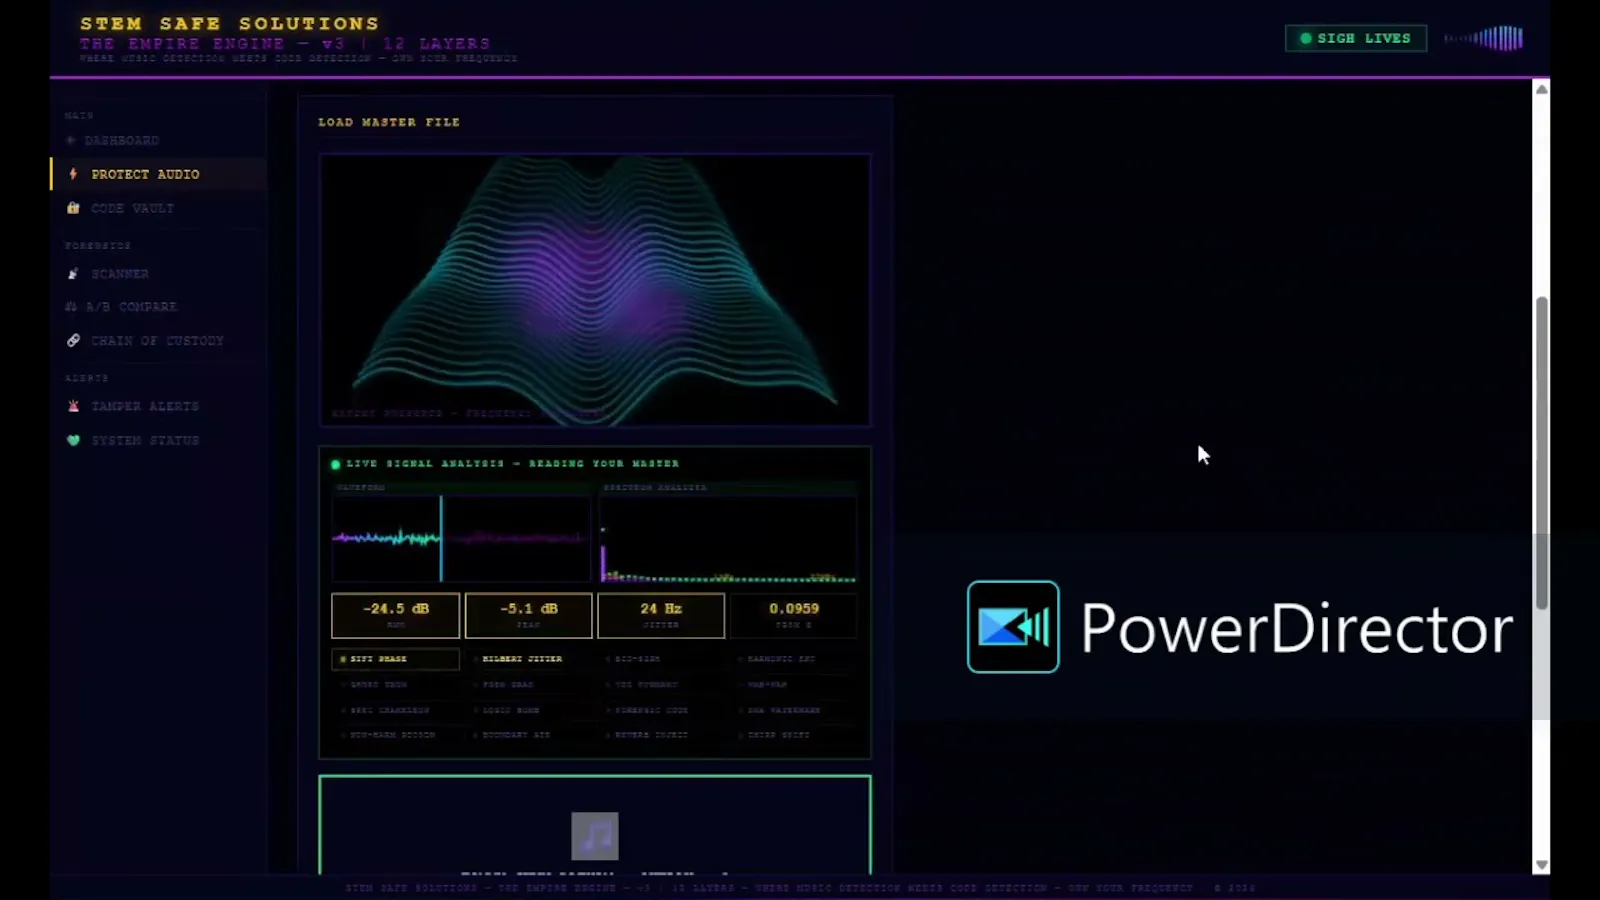The height and width of the screenshot is (900, 1600).
Task: Click the Live Signal Analysis heading
Action: click(513, 464)
